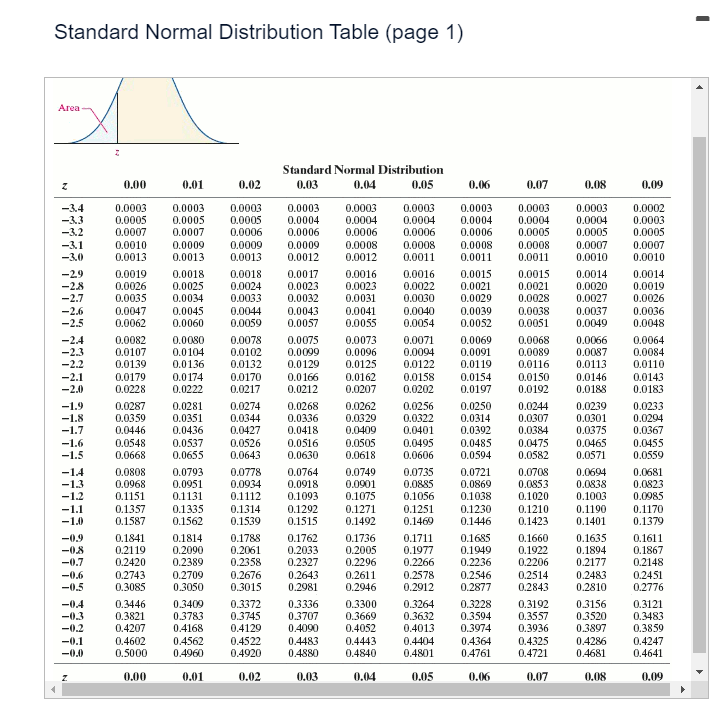Click the cell containing 0.2743
The image size is (727, 720).
[x=130, y=575]
